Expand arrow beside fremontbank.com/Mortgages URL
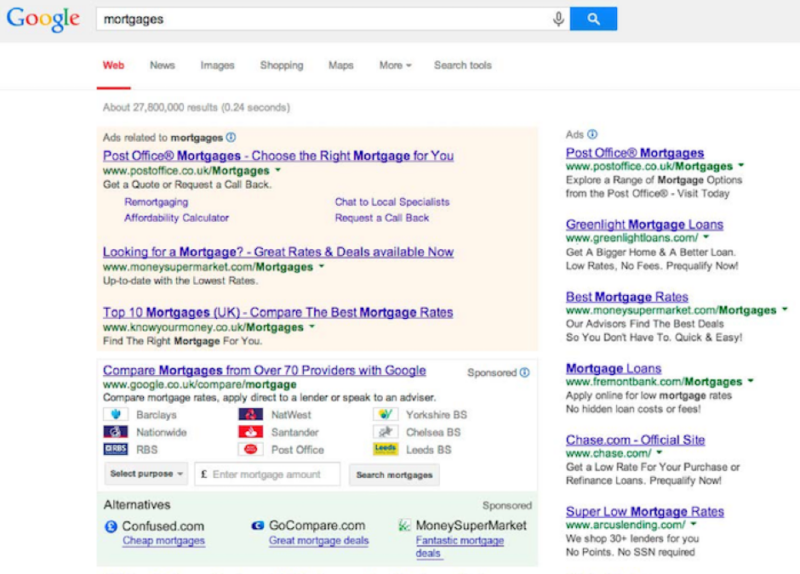The image size is (800, 574). click(751, 381)
